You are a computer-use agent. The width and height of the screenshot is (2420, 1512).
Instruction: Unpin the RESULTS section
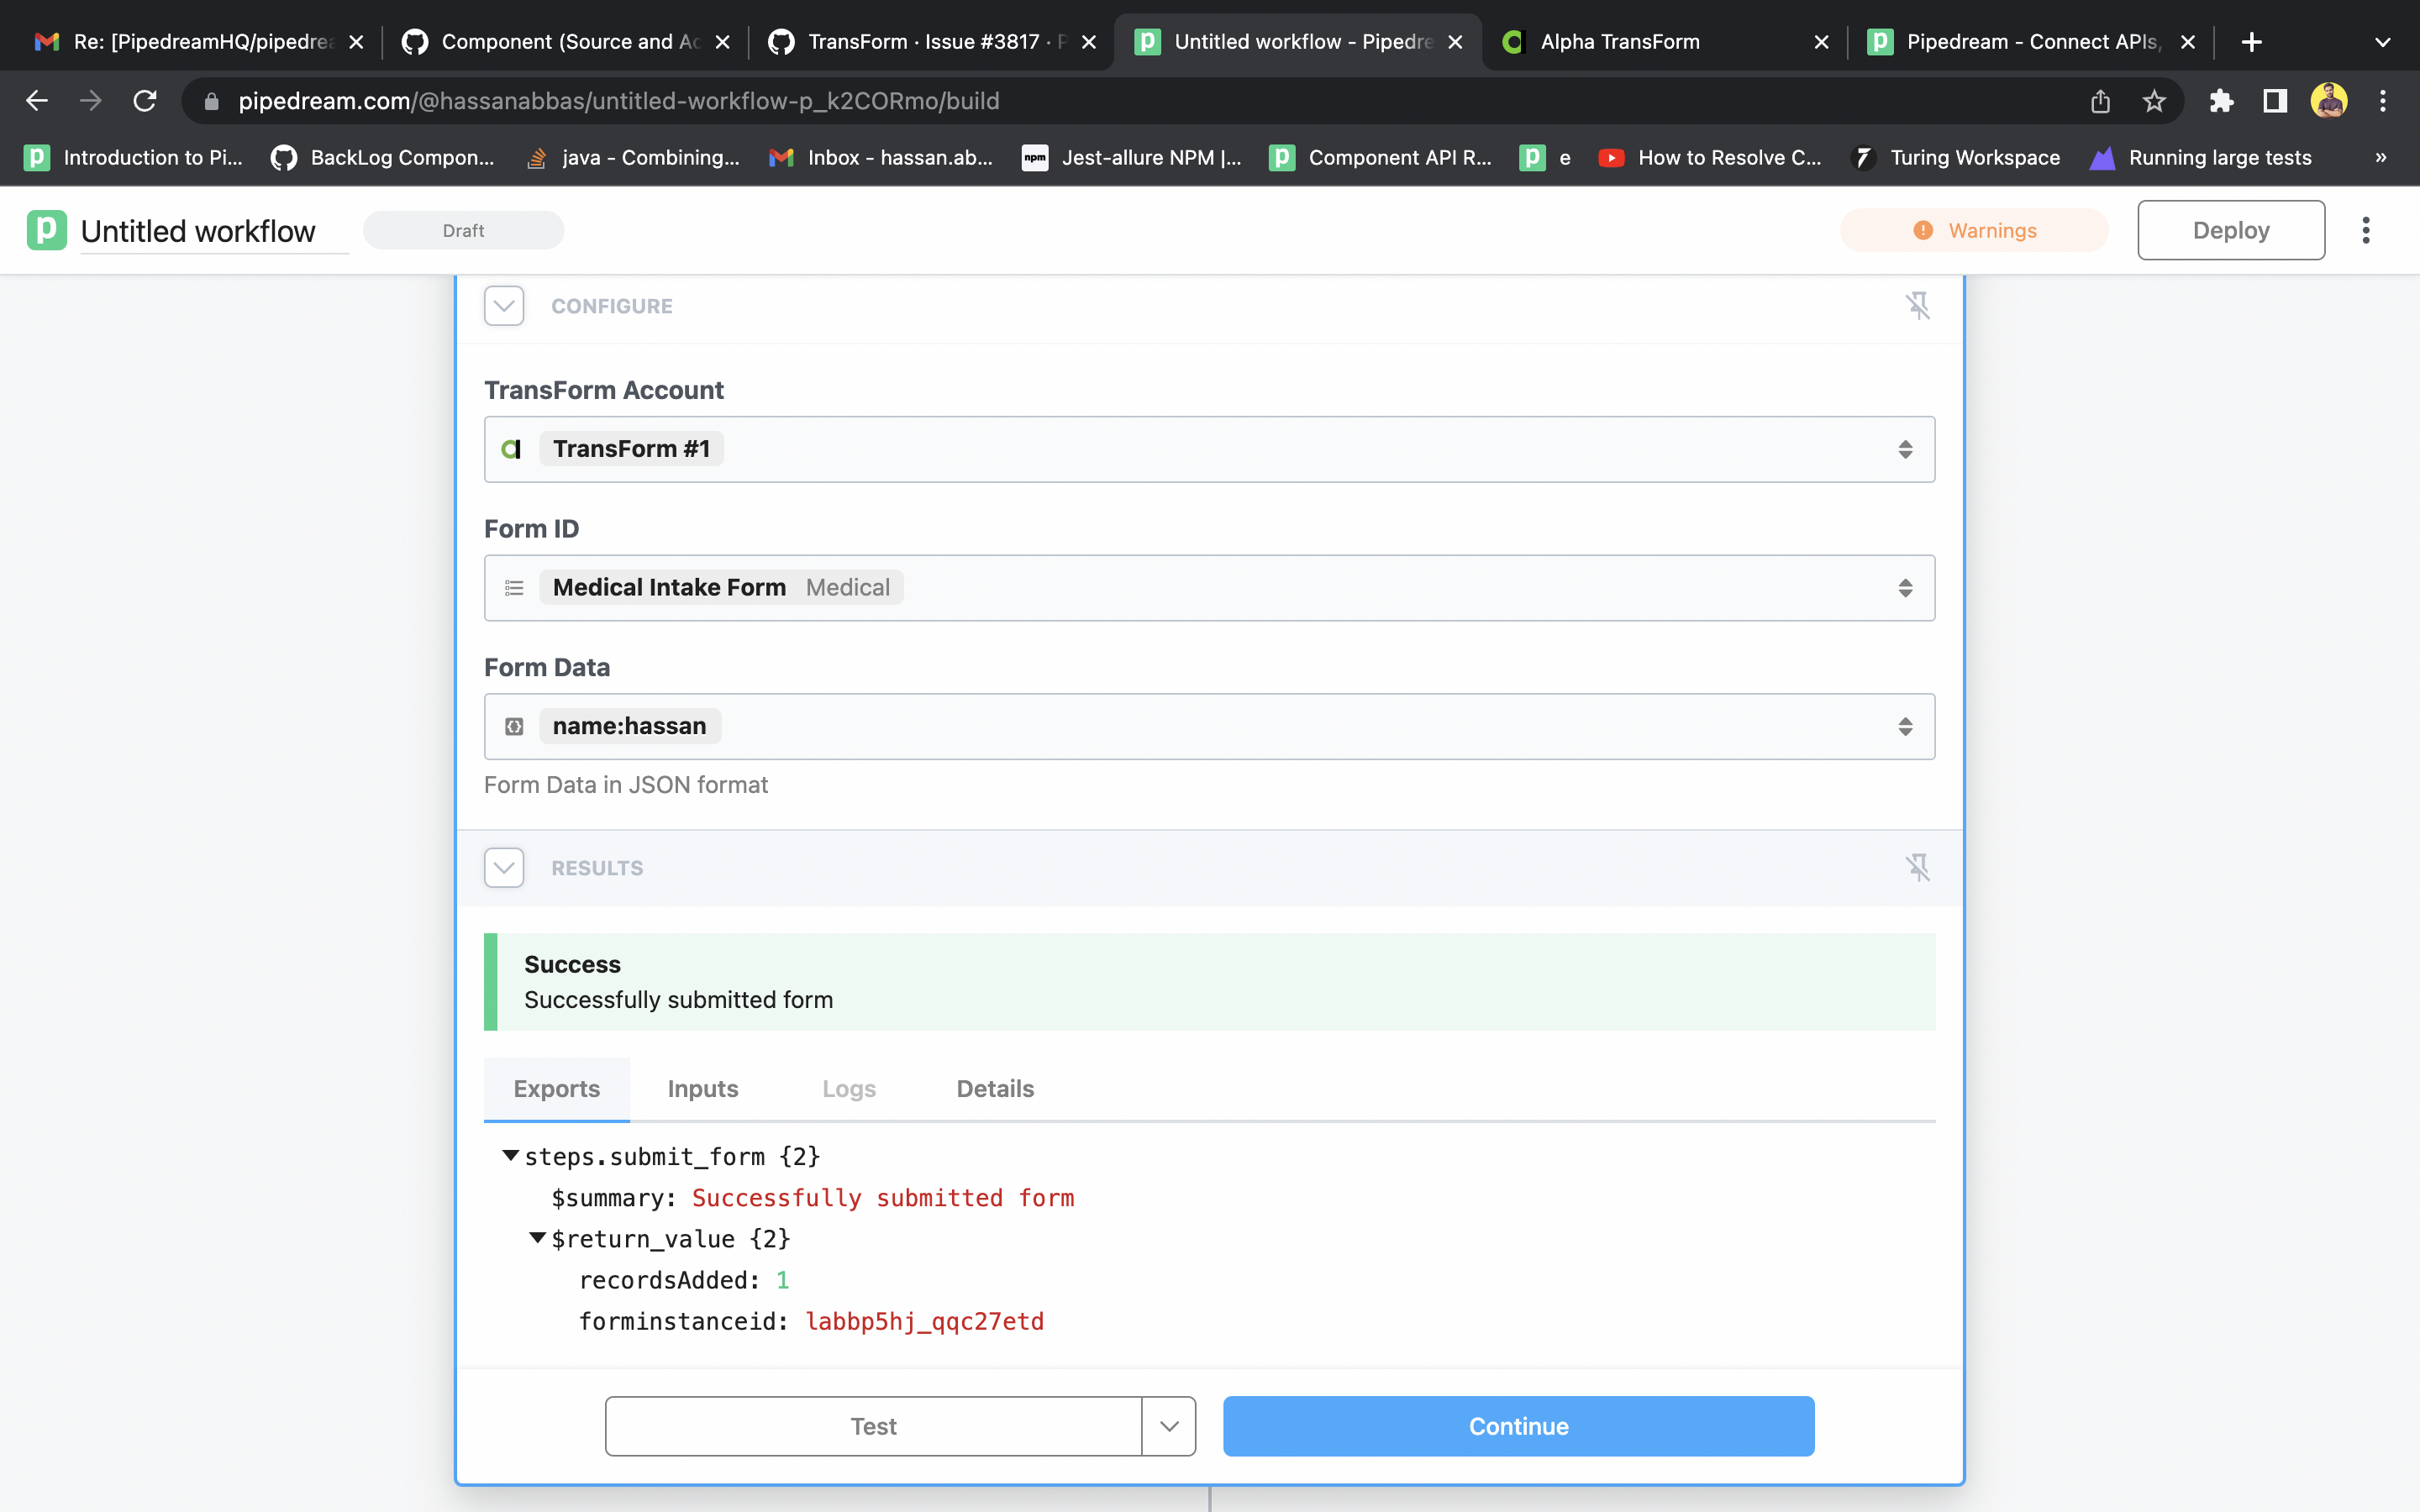[1919, 867]
